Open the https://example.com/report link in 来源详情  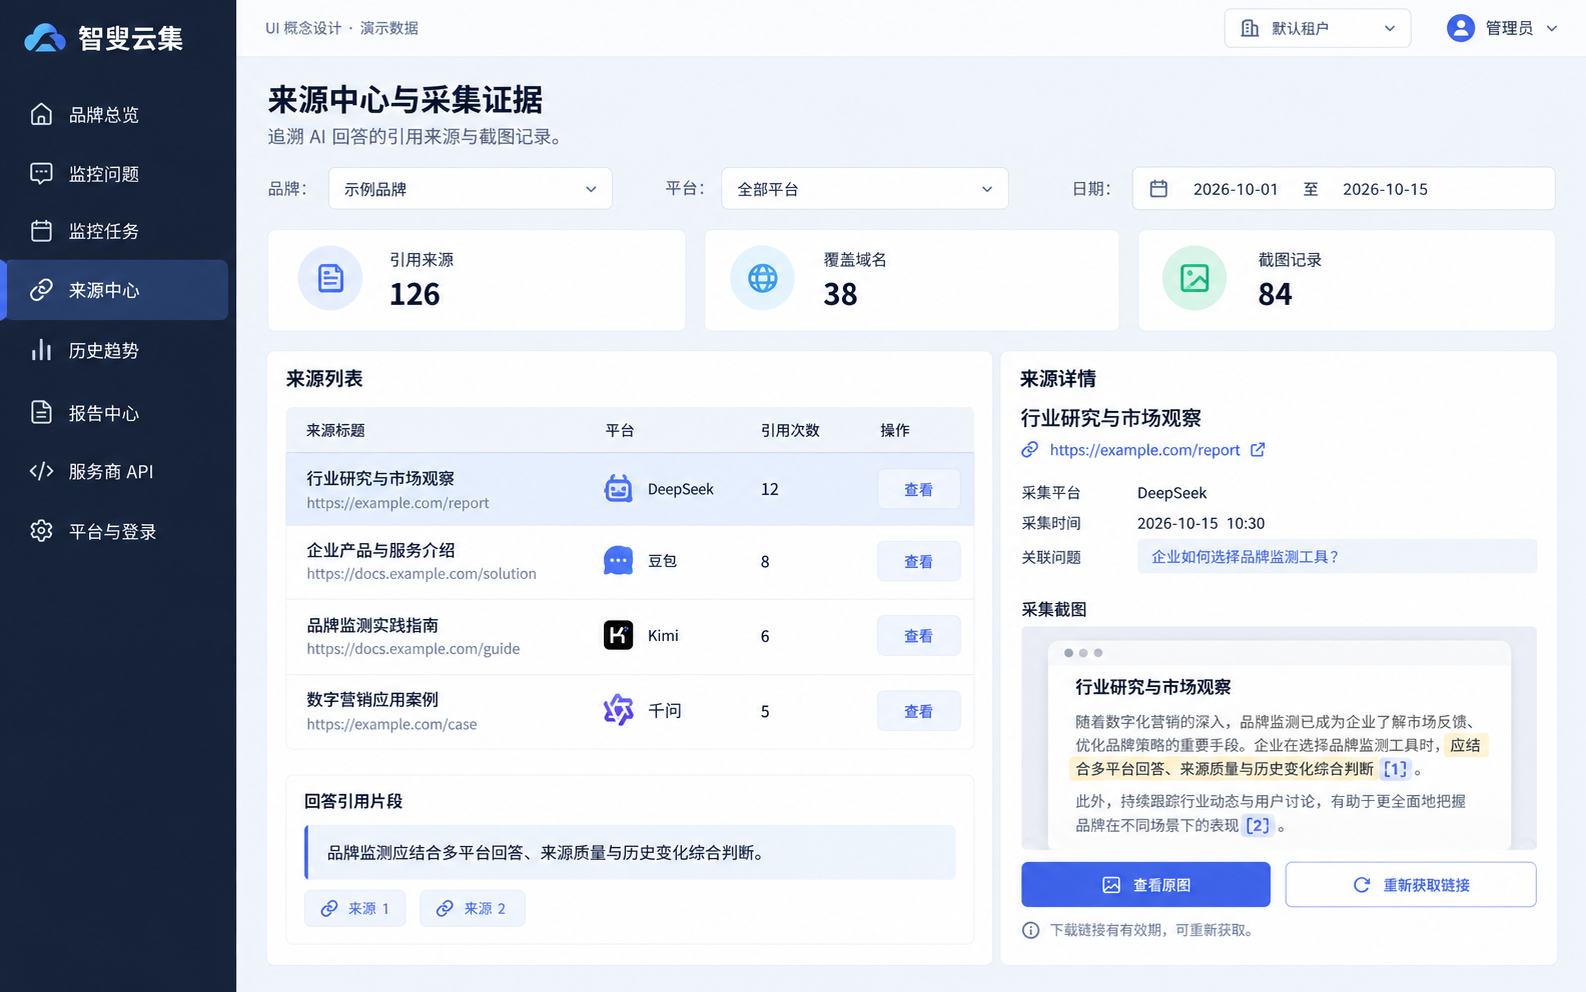point(1144,450)
